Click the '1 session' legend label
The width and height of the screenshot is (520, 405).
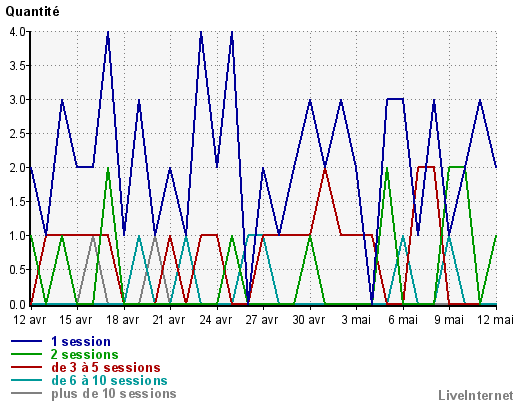pos(81,342)
